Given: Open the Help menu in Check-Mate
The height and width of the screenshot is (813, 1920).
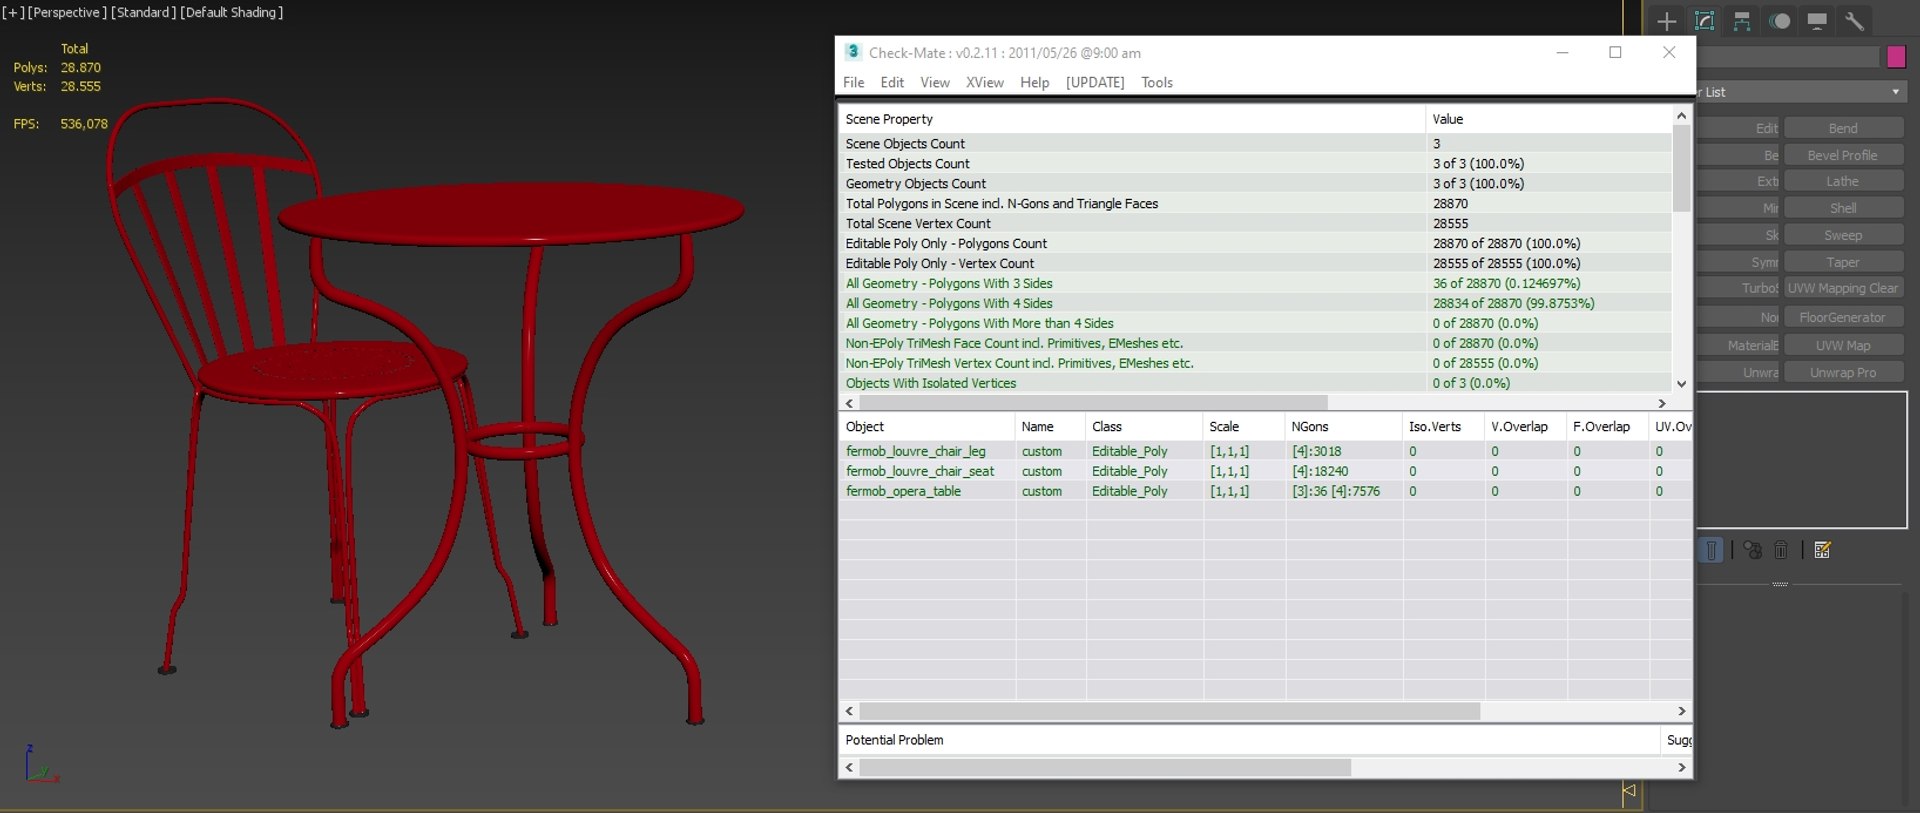Looking at the screenshot, I should [x=1034, y=82].
